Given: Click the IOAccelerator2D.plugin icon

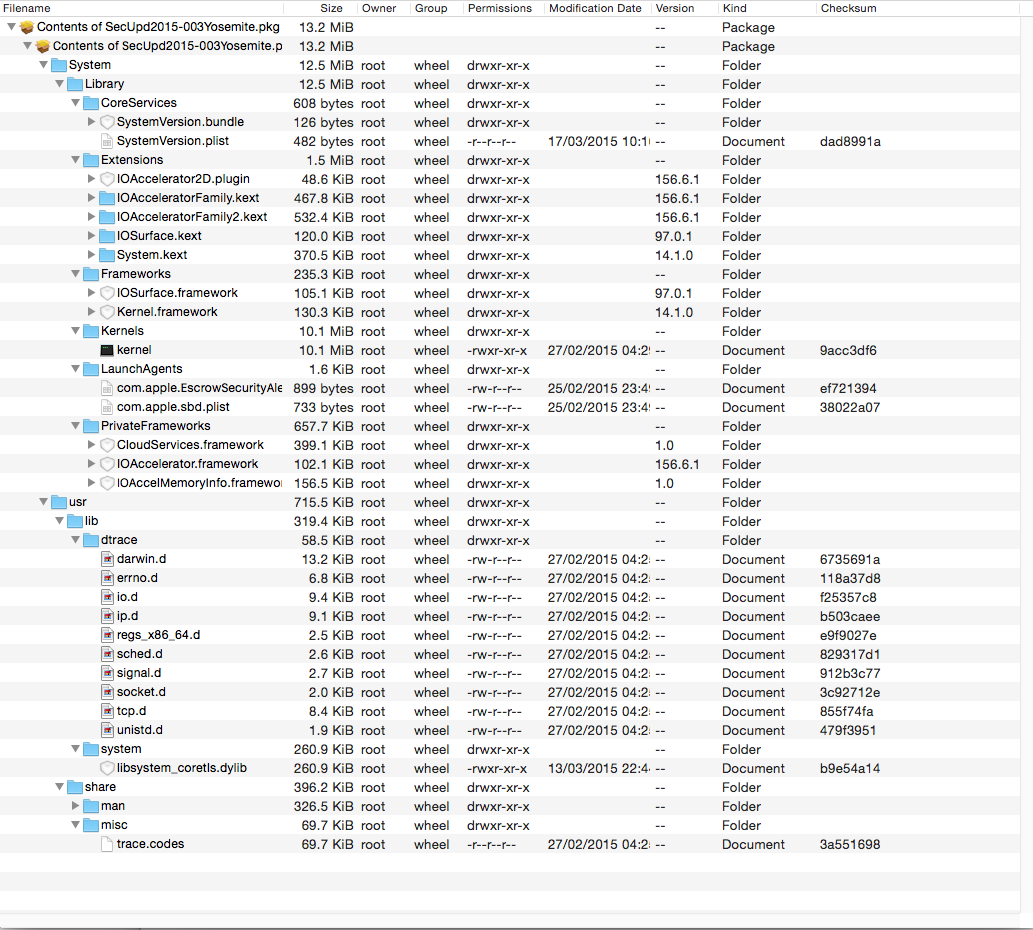Looking at the screenshot, I should [107, 179].
